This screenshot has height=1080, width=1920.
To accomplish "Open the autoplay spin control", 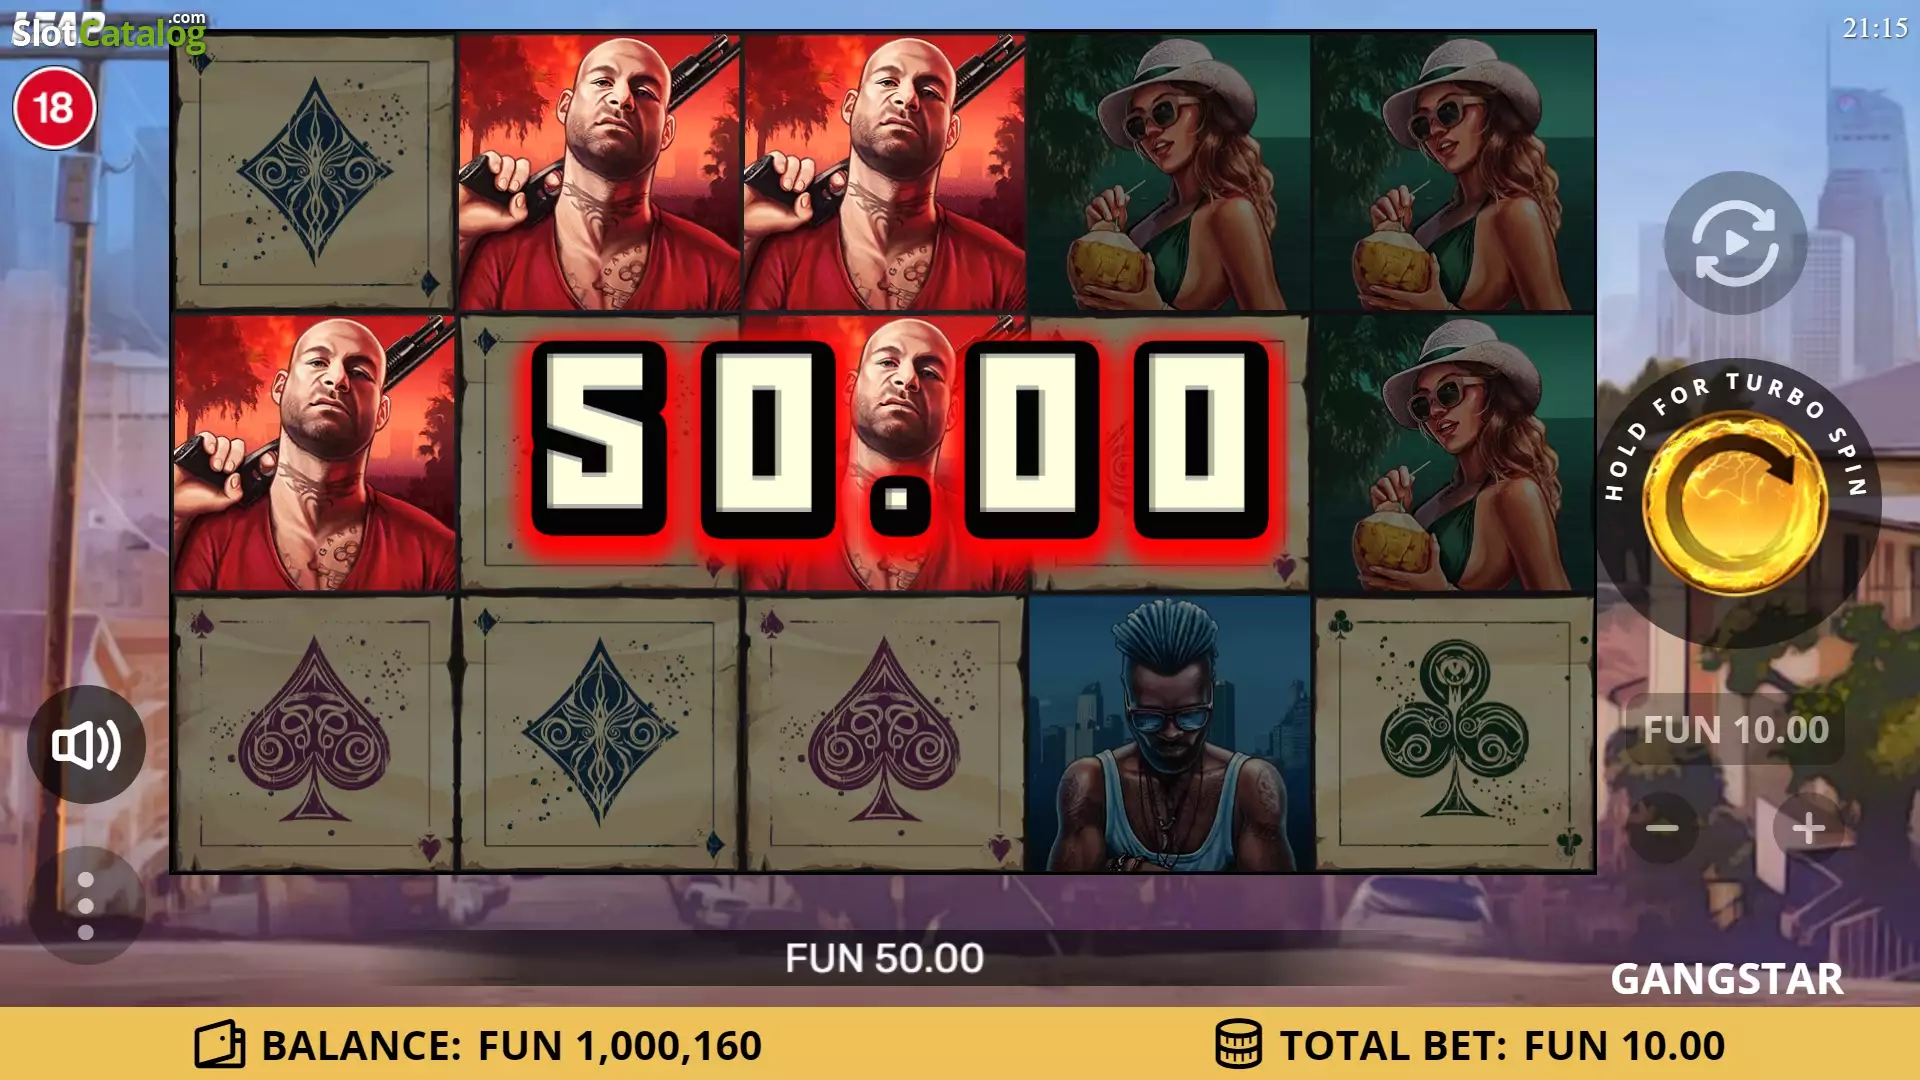I will point(1736,243).
